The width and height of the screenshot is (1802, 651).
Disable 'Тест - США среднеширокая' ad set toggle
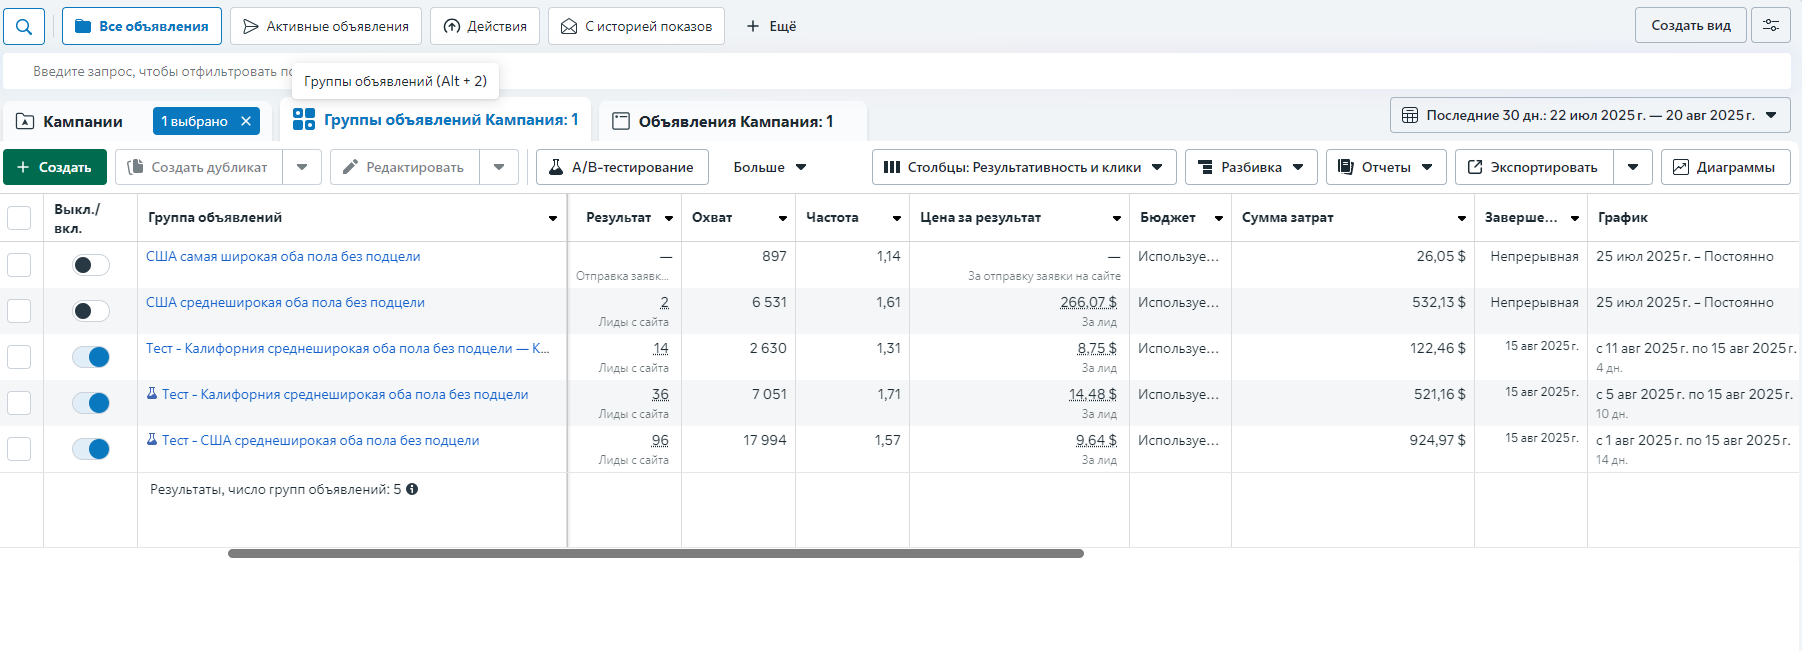91,449
